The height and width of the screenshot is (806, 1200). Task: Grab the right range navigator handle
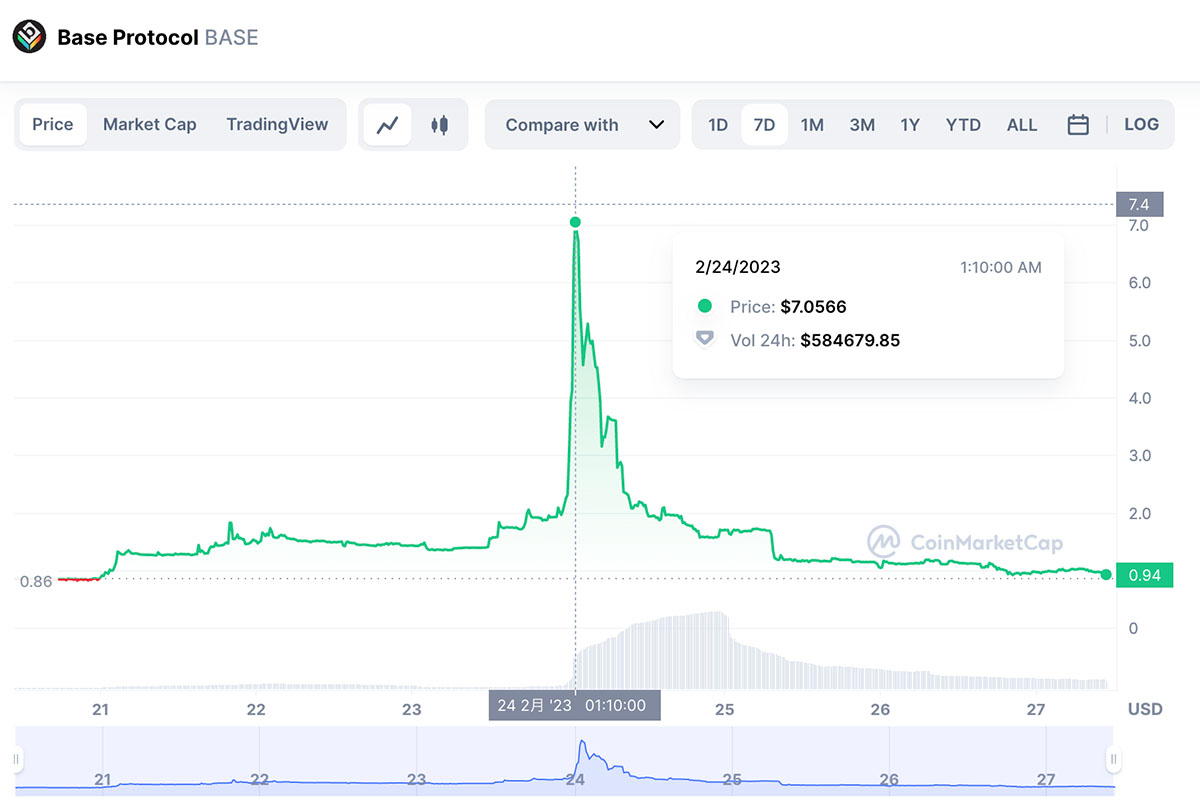(1113, 760)
